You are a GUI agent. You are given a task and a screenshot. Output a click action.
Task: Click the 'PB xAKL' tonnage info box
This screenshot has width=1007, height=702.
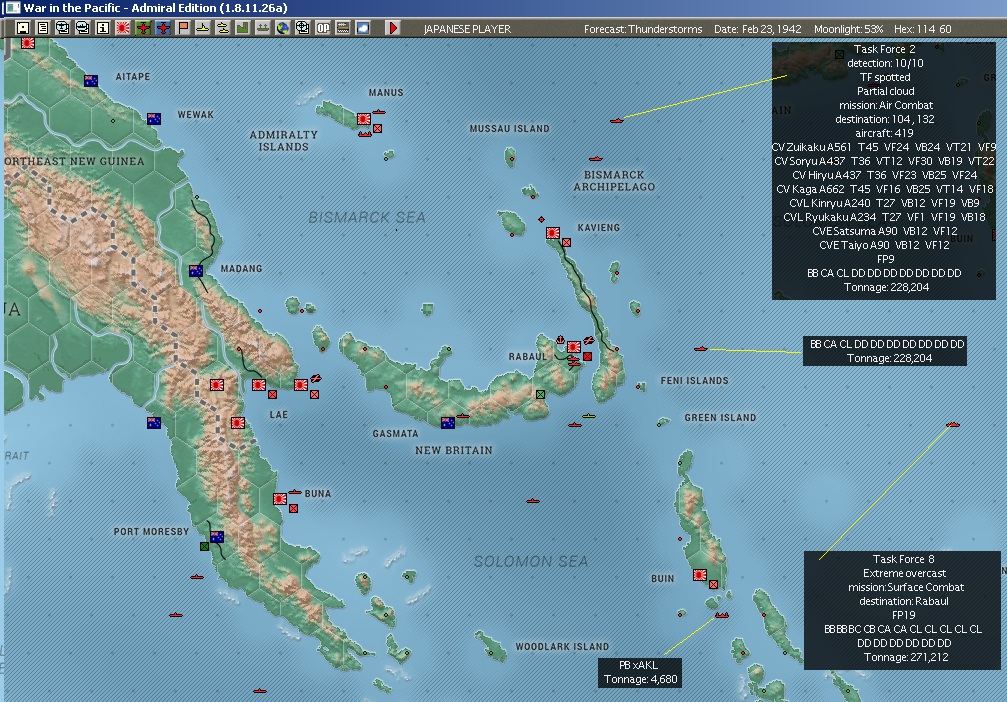pos(640,672)
